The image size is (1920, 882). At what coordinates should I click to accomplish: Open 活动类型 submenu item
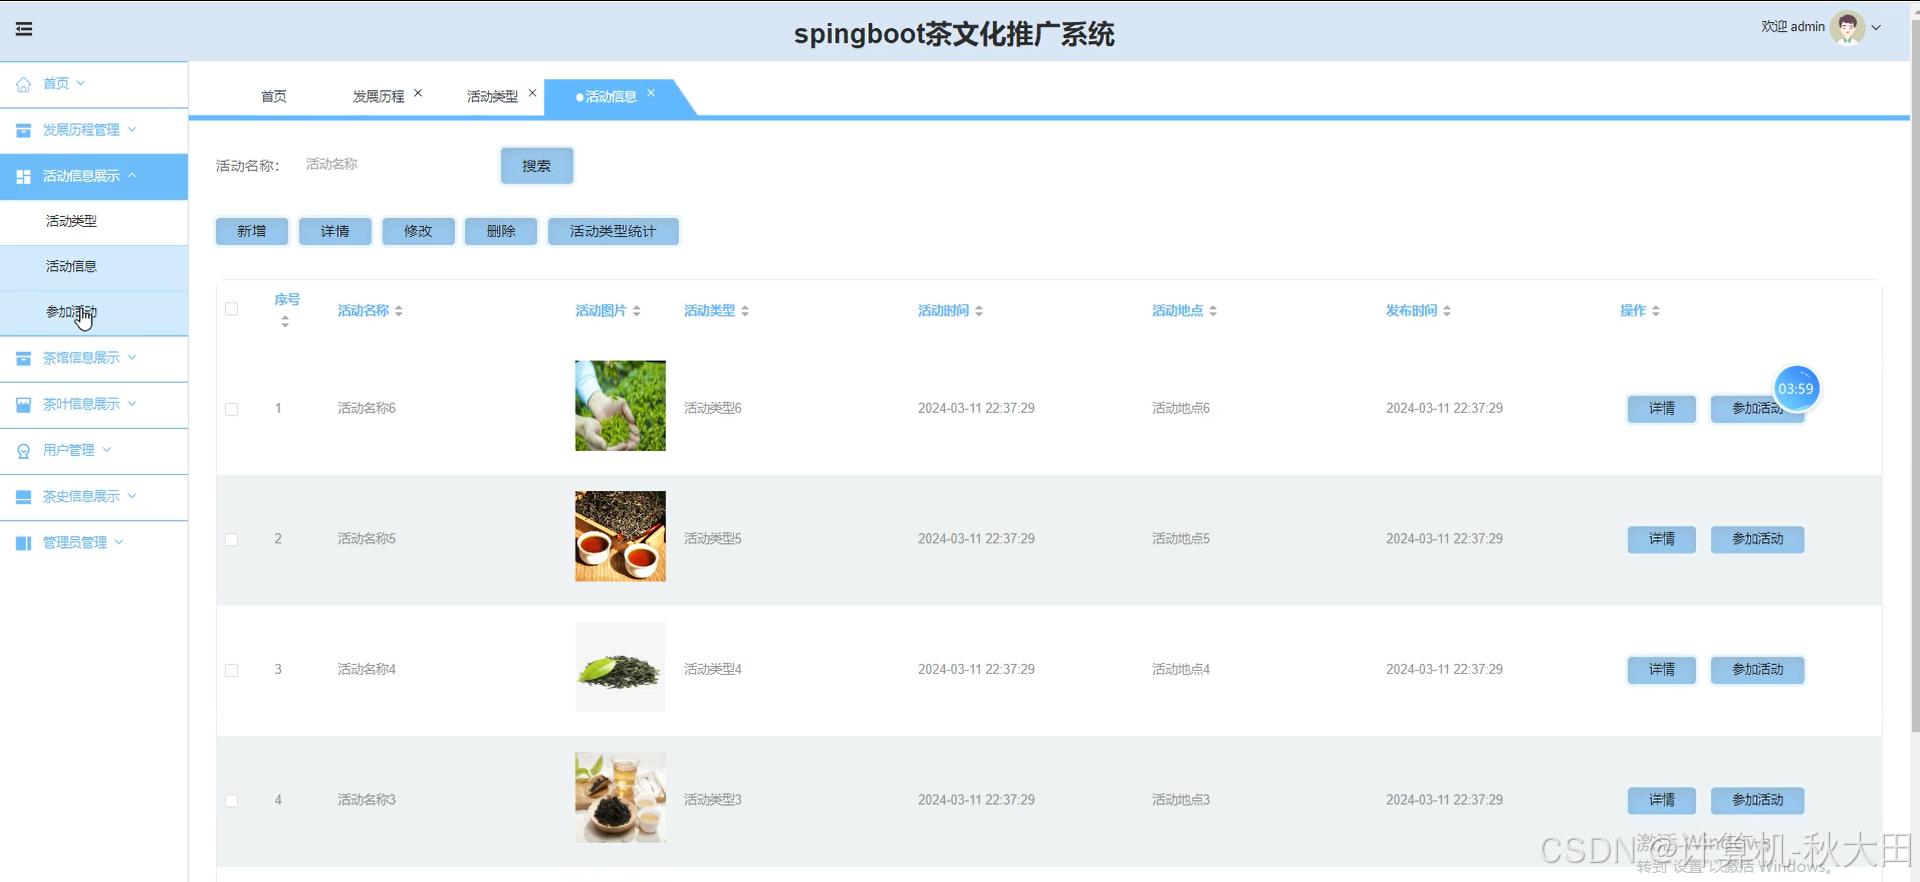(94, 221)
